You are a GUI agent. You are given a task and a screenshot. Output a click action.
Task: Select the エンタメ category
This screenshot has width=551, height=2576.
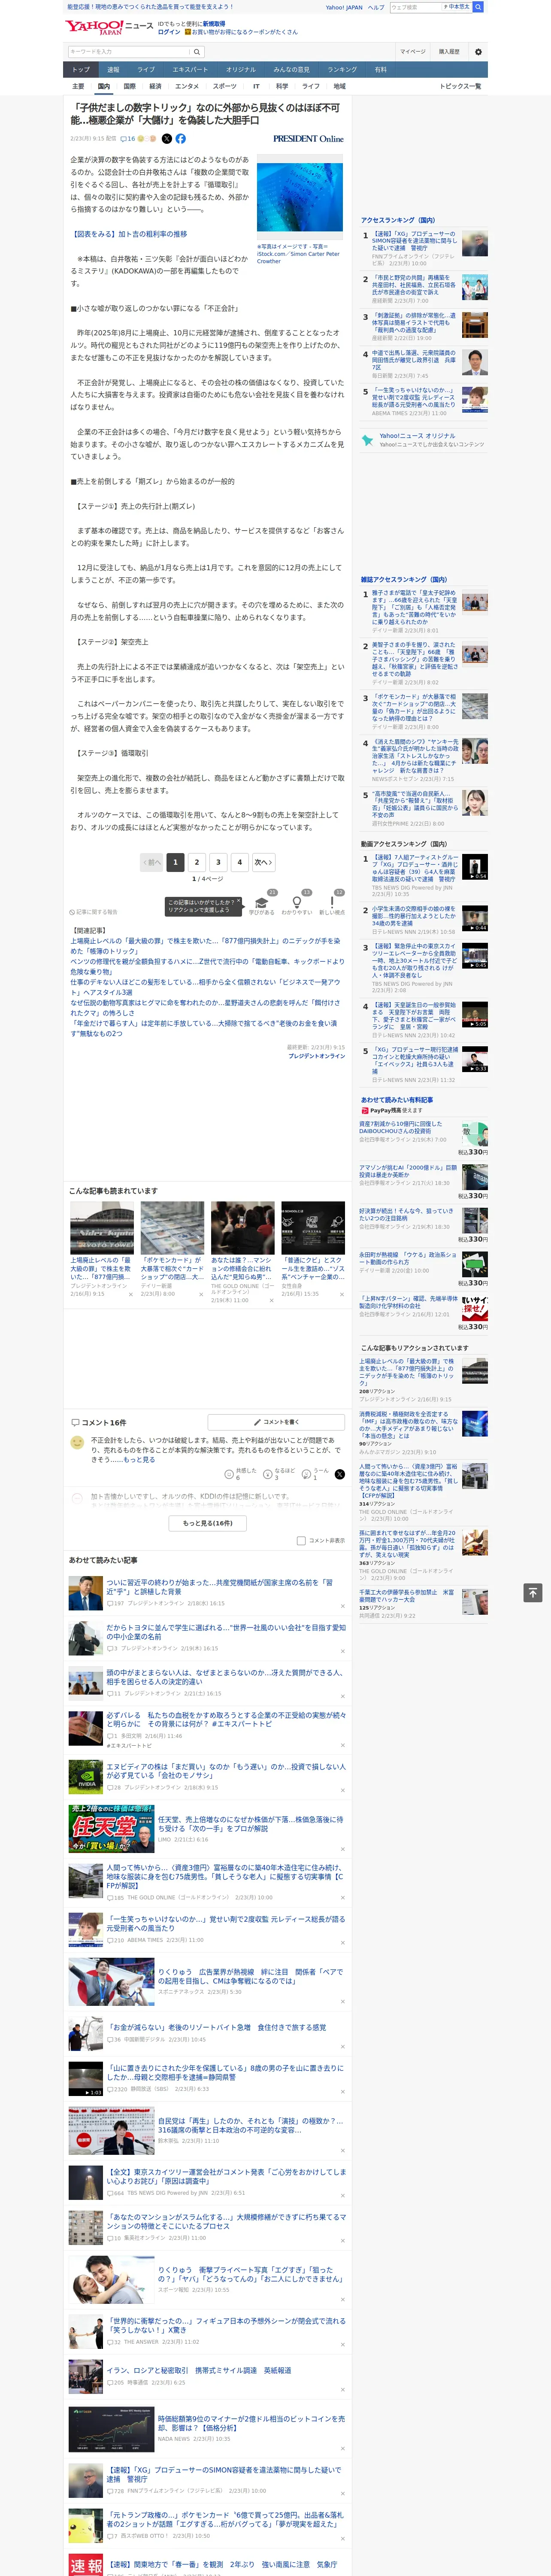187,86
